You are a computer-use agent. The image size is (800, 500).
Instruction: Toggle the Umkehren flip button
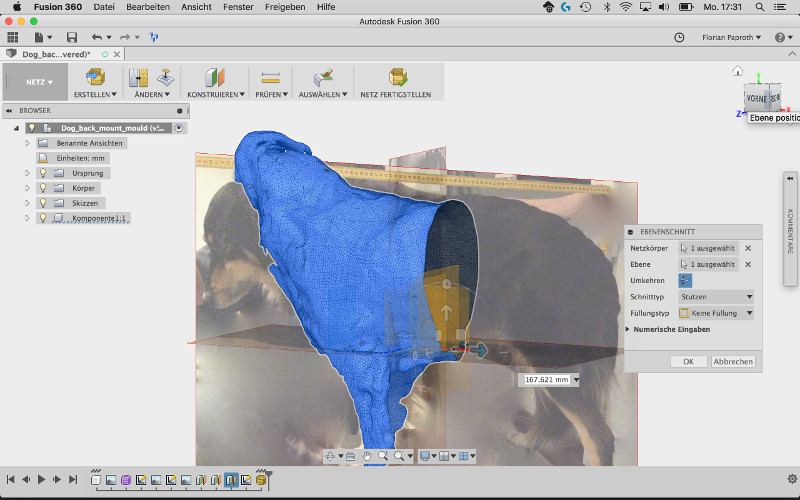pos(685,280)
